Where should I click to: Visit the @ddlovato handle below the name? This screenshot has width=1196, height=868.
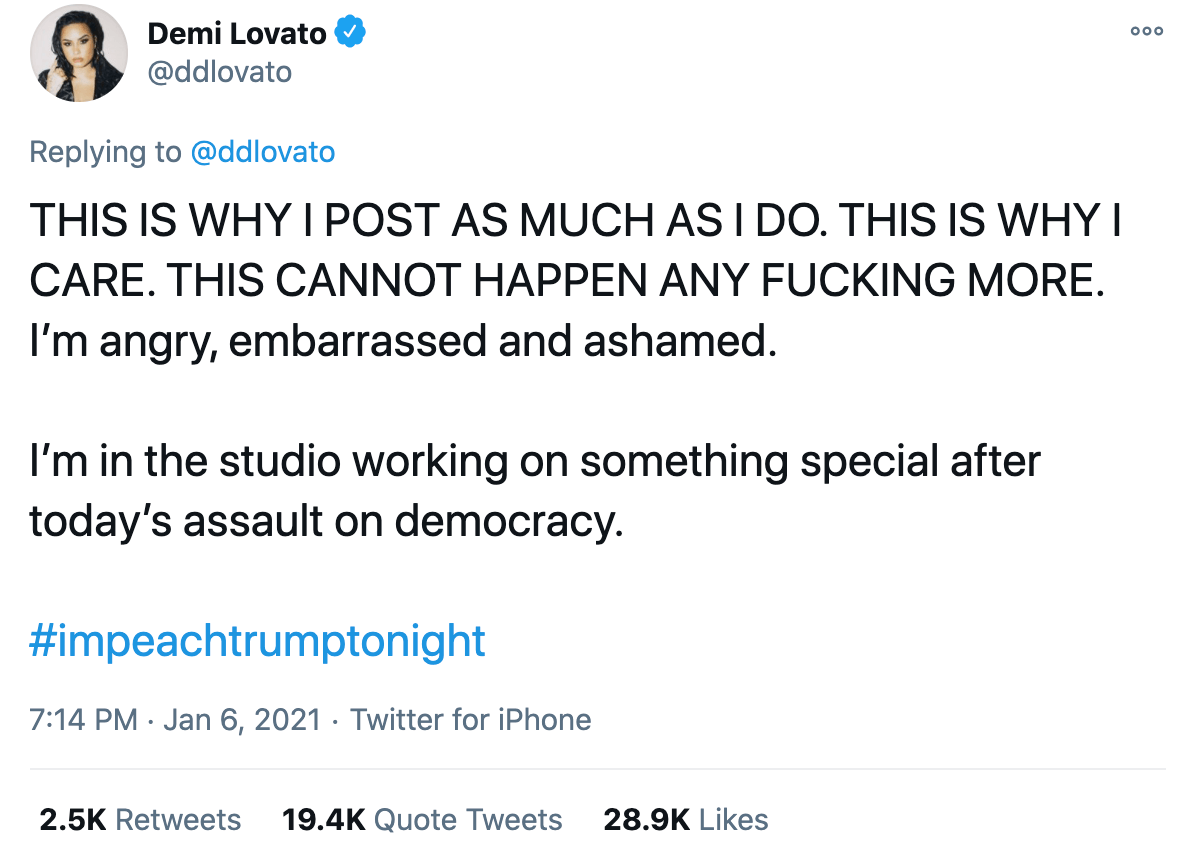click(219, 73)
